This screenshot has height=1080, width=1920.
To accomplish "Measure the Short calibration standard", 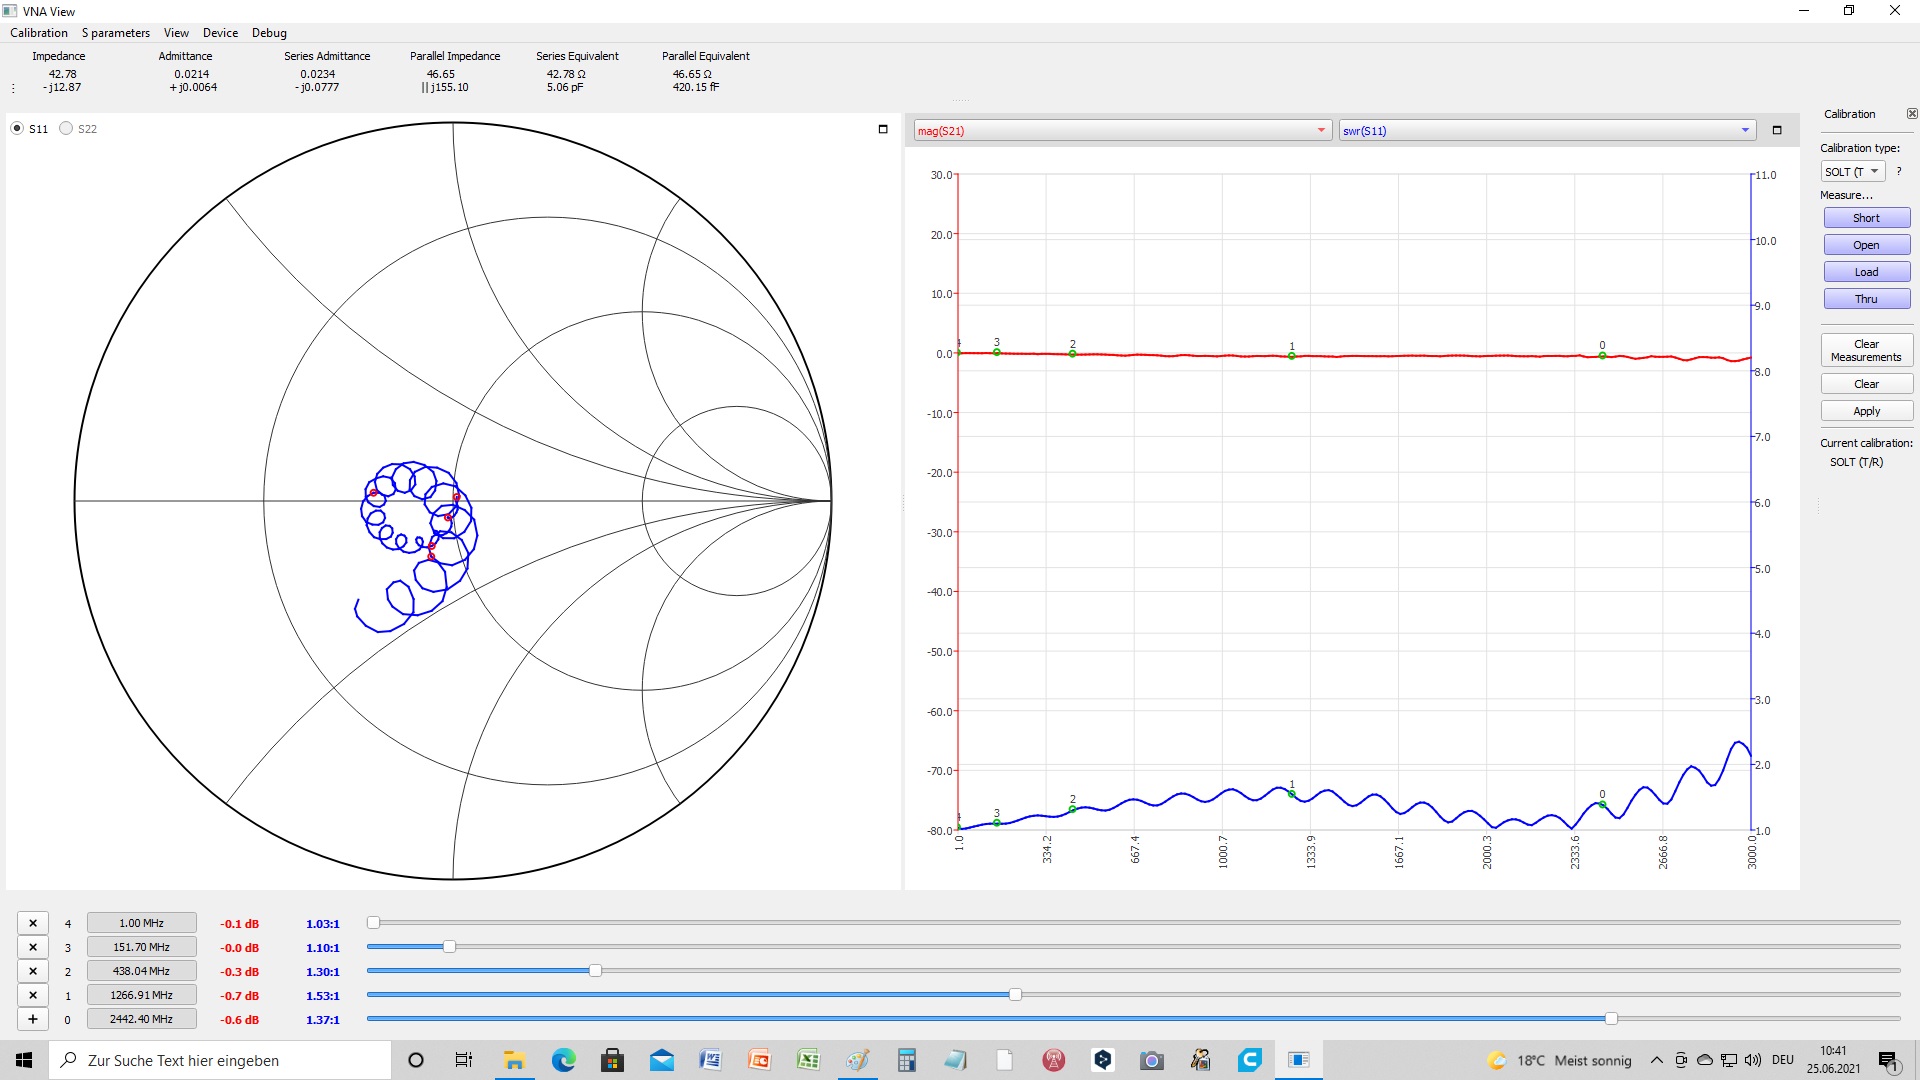I will (1866, 218).
